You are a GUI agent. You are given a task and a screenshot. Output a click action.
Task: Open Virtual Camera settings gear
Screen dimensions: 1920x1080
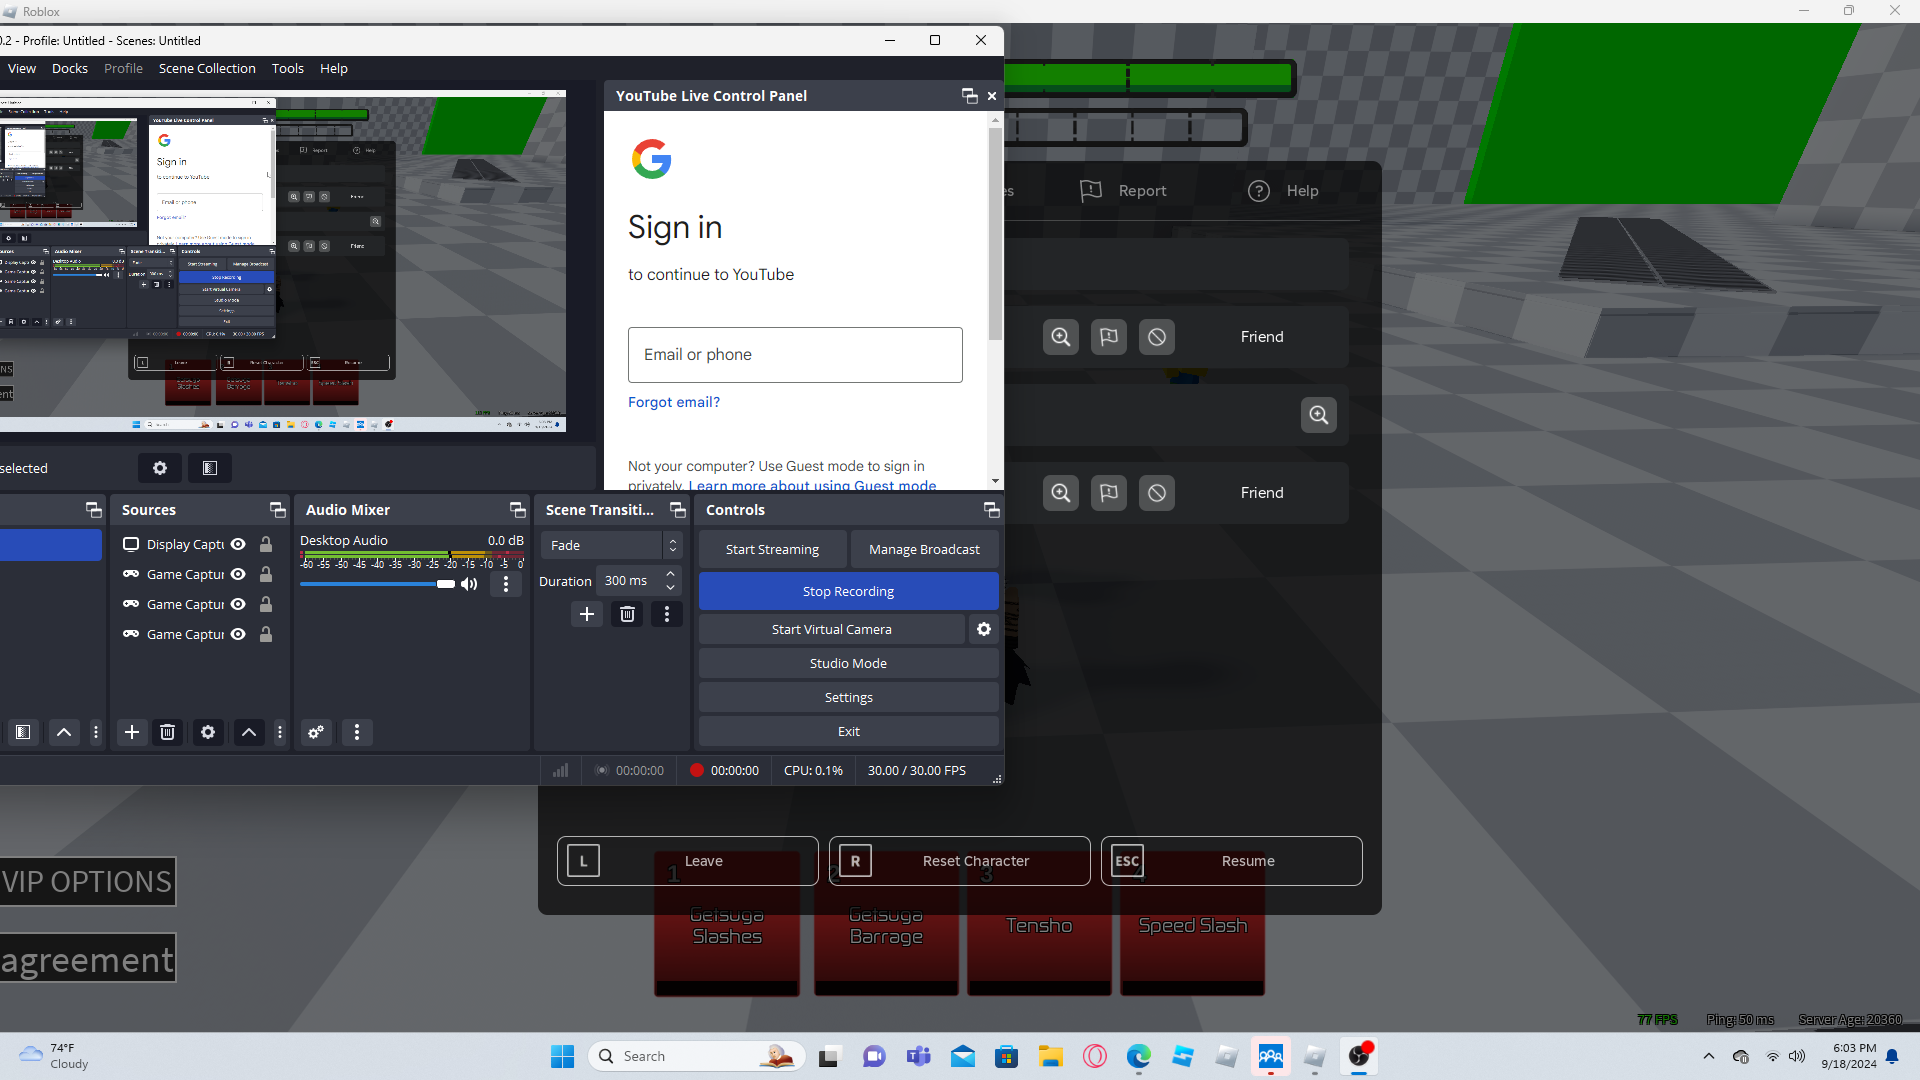[983, 629]
